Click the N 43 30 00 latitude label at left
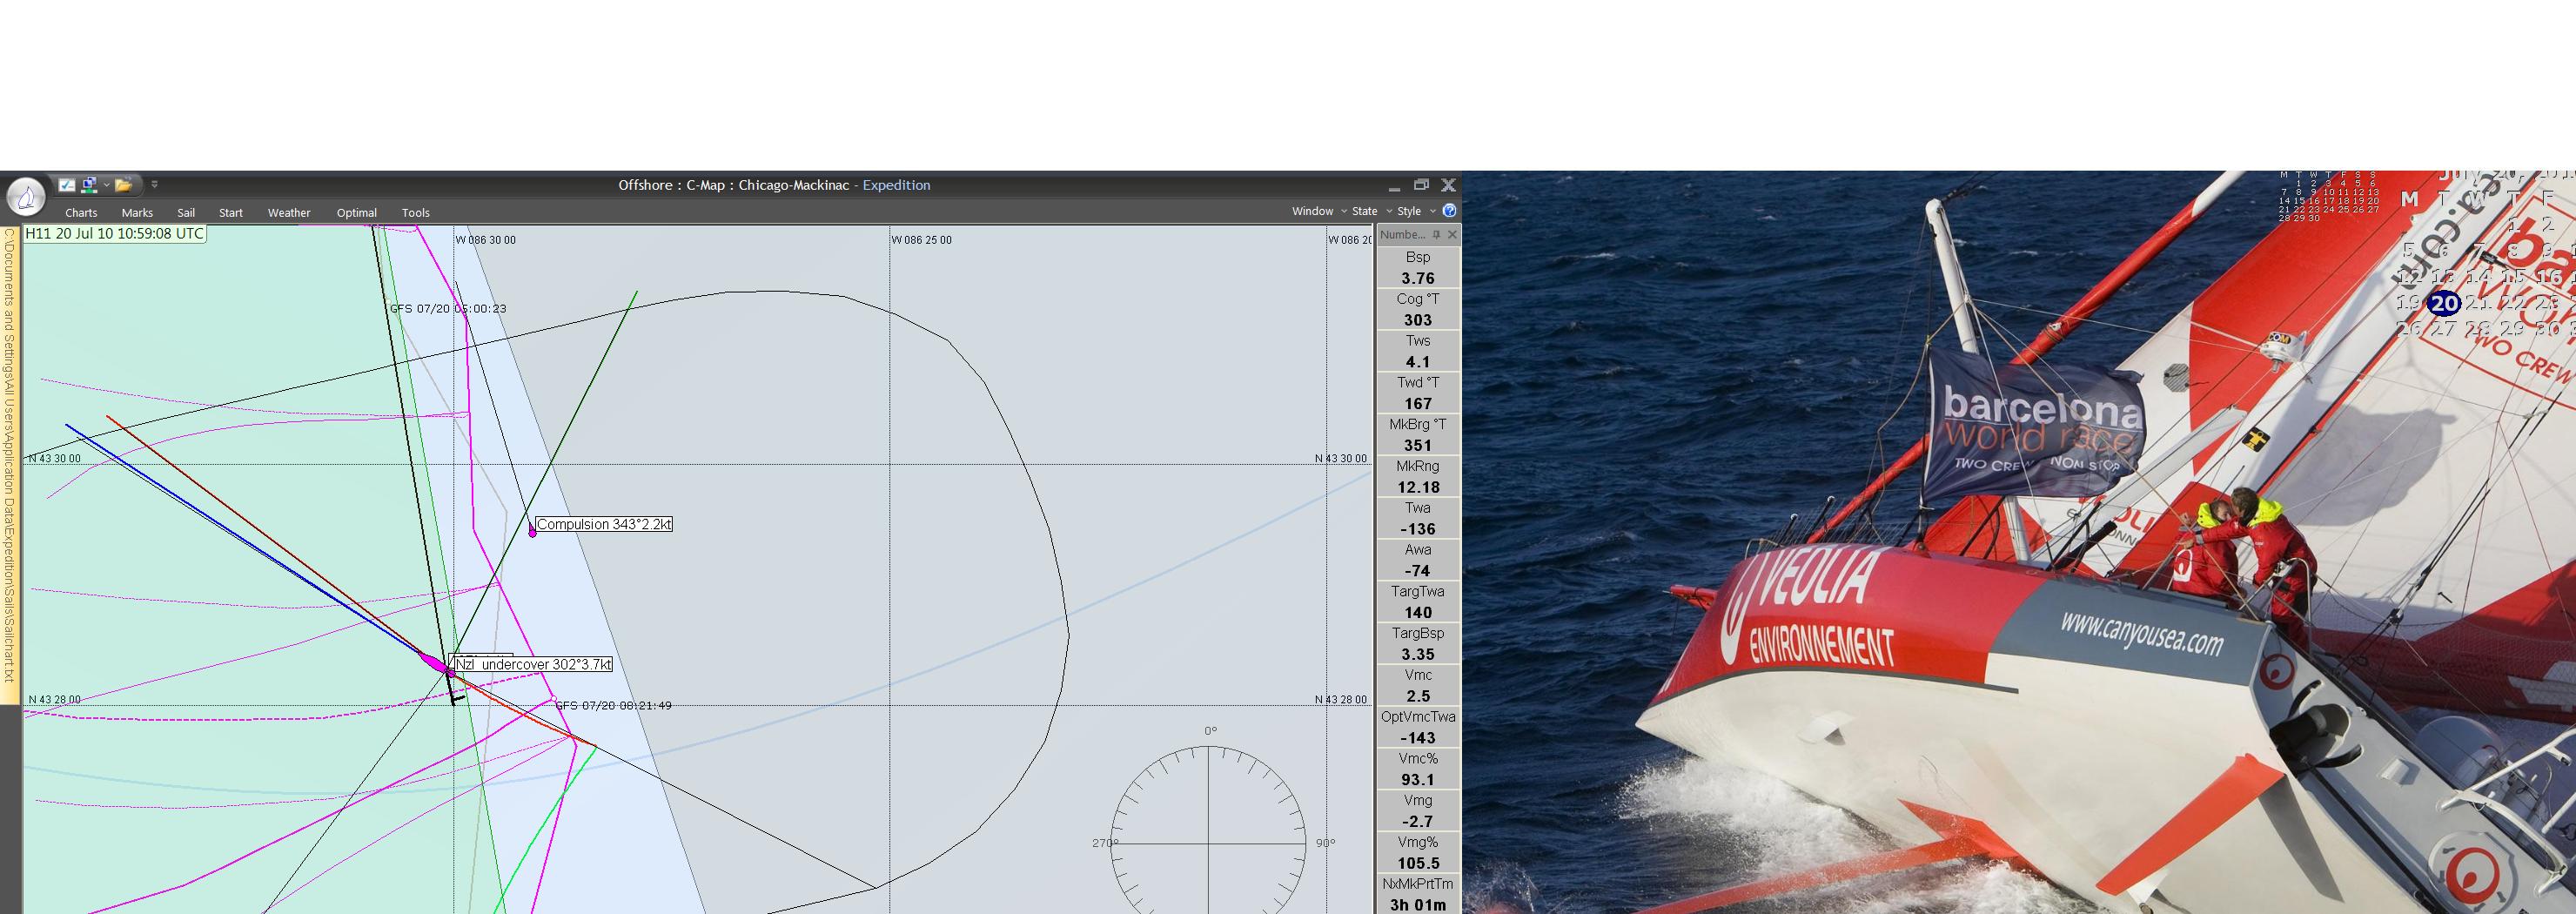The image size is (2576, 914). click(x=55, y=459)
